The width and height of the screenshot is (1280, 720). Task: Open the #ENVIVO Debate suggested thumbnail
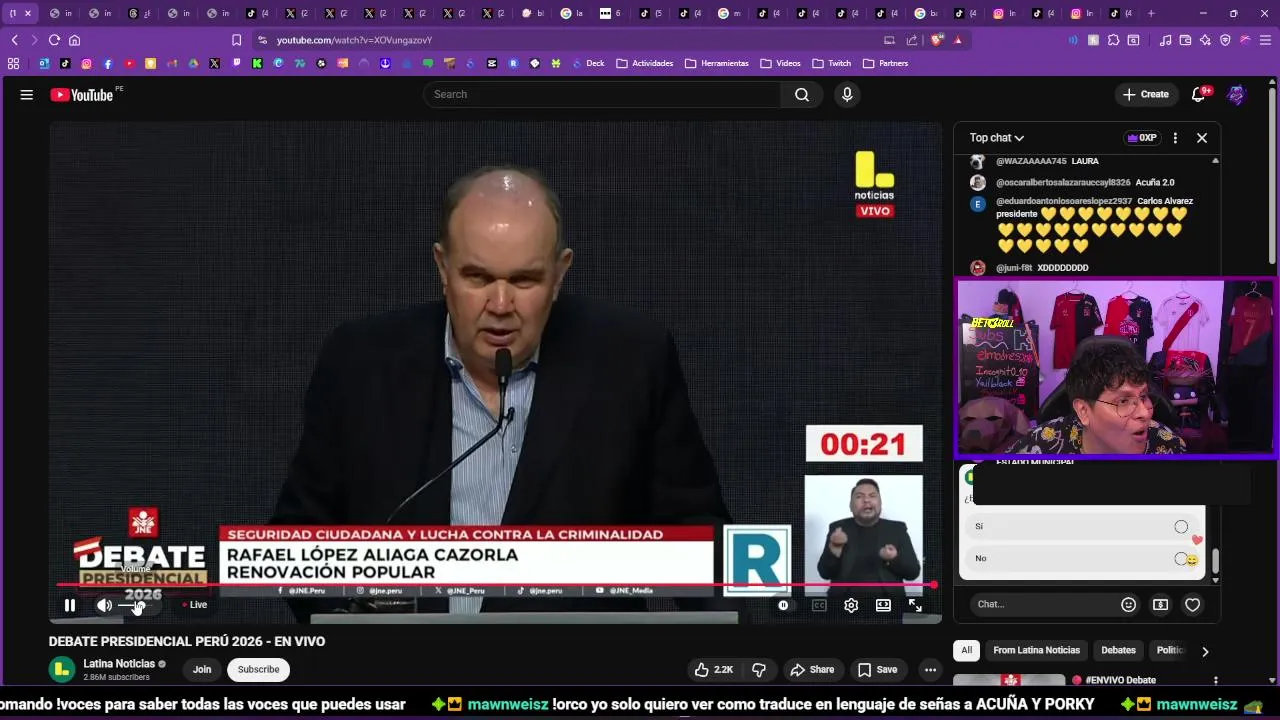tap(1010, 681)
